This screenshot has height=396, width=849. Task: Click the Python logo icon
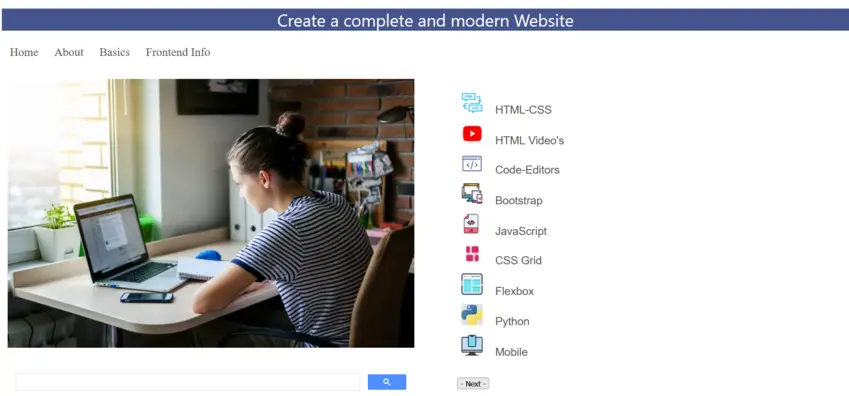[472, 315]
